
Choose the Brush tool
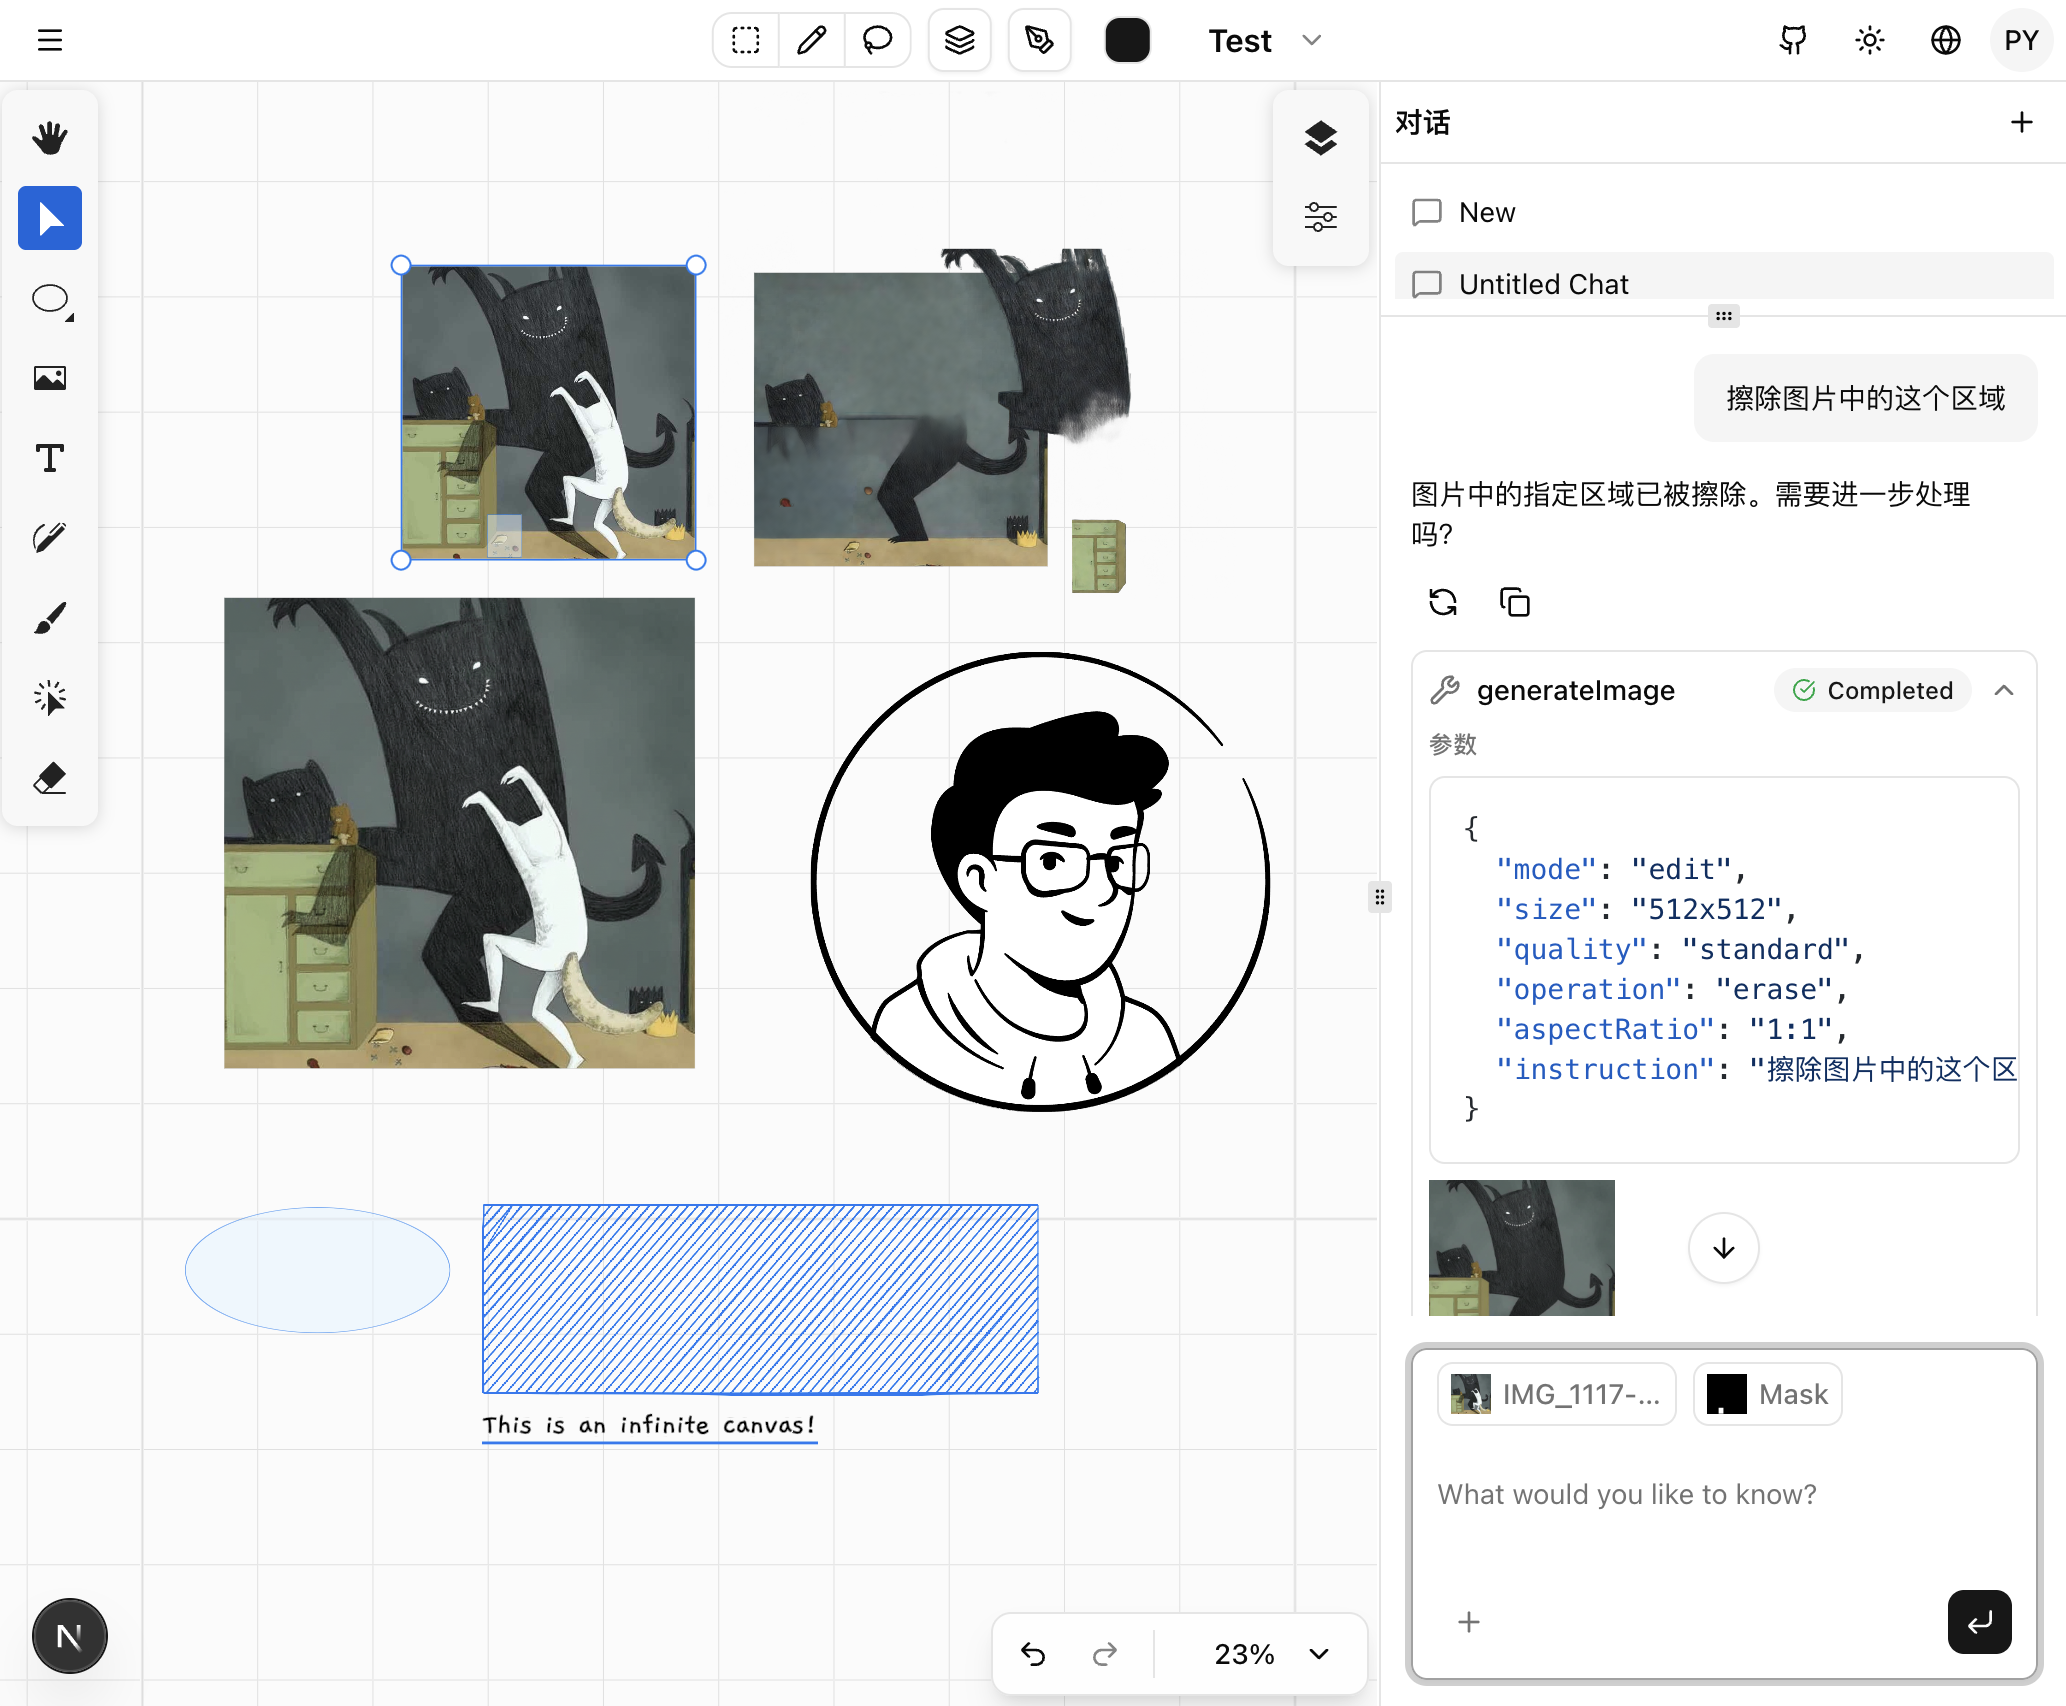[49, 618]
